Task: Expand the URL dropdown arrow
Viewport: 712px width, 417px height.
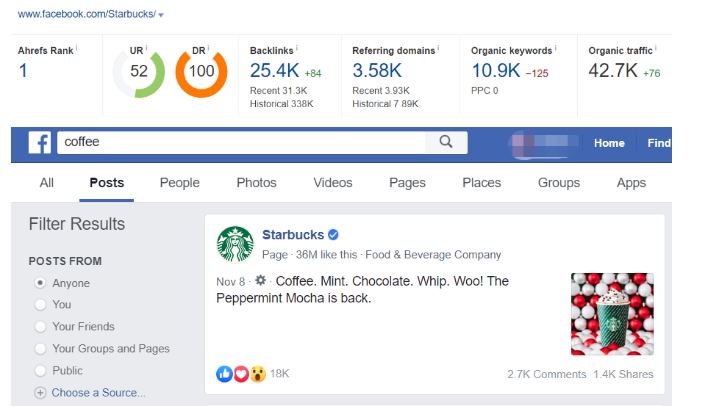Action: (x=161, y=15)
